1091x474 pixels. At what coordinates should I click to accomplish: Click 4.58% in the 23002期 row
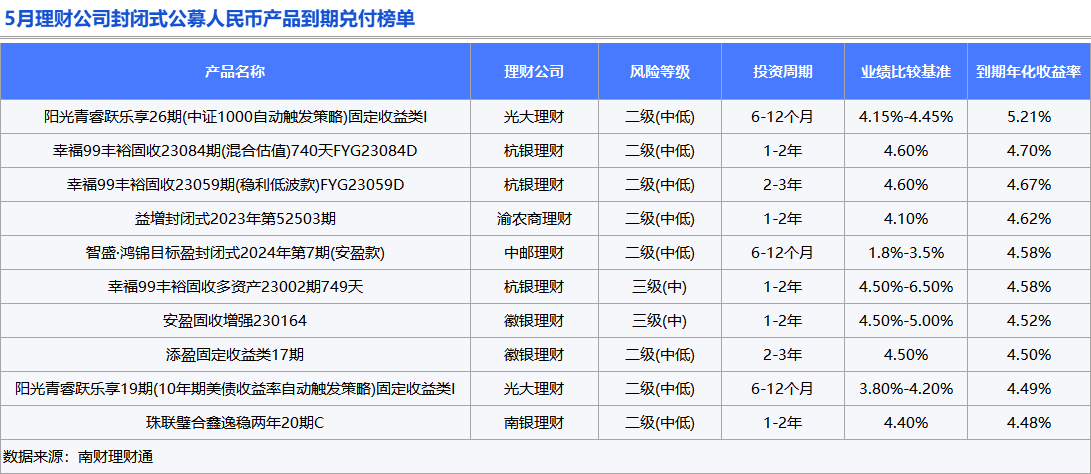pyautogui.click(x=1028, y=287)
